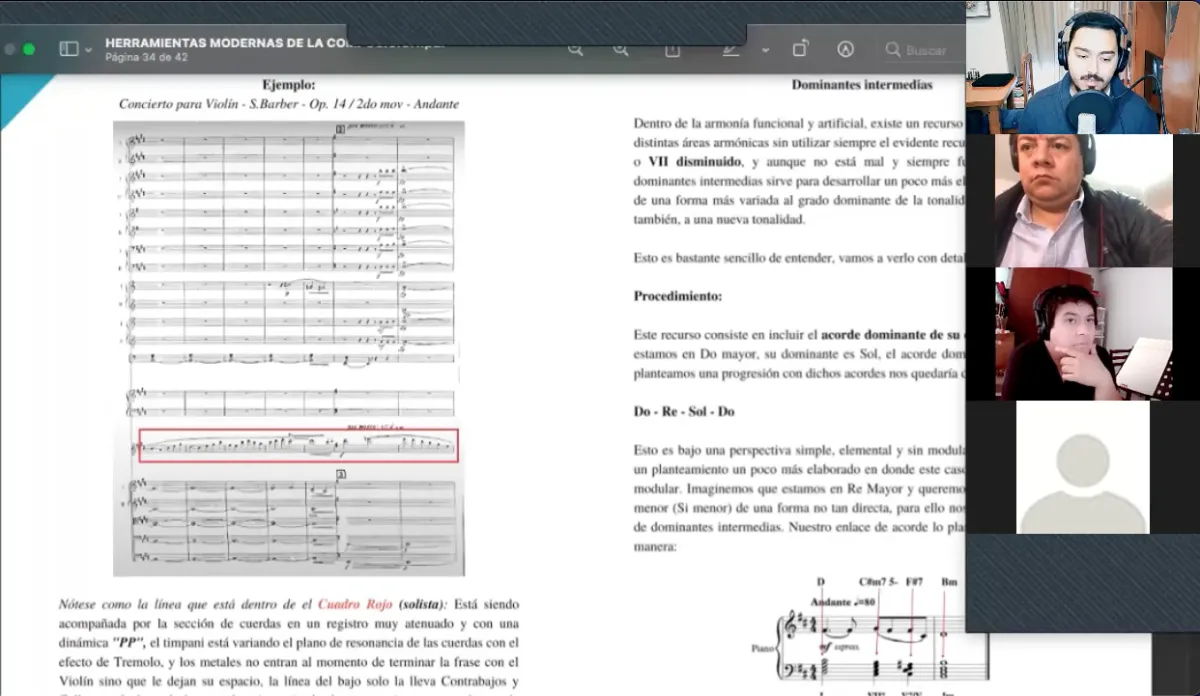Click the 'Do - Re - Sol - Do' text

(x=684, y=411)
